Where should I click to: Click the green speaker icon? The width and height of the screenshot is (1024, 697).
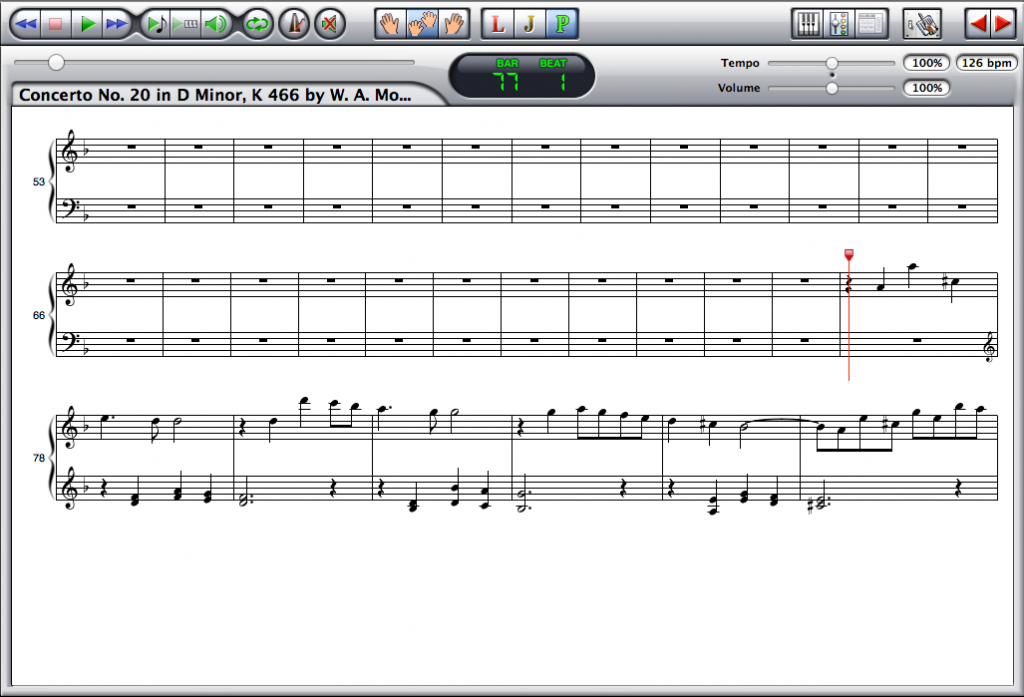click(x=216, y=24)
